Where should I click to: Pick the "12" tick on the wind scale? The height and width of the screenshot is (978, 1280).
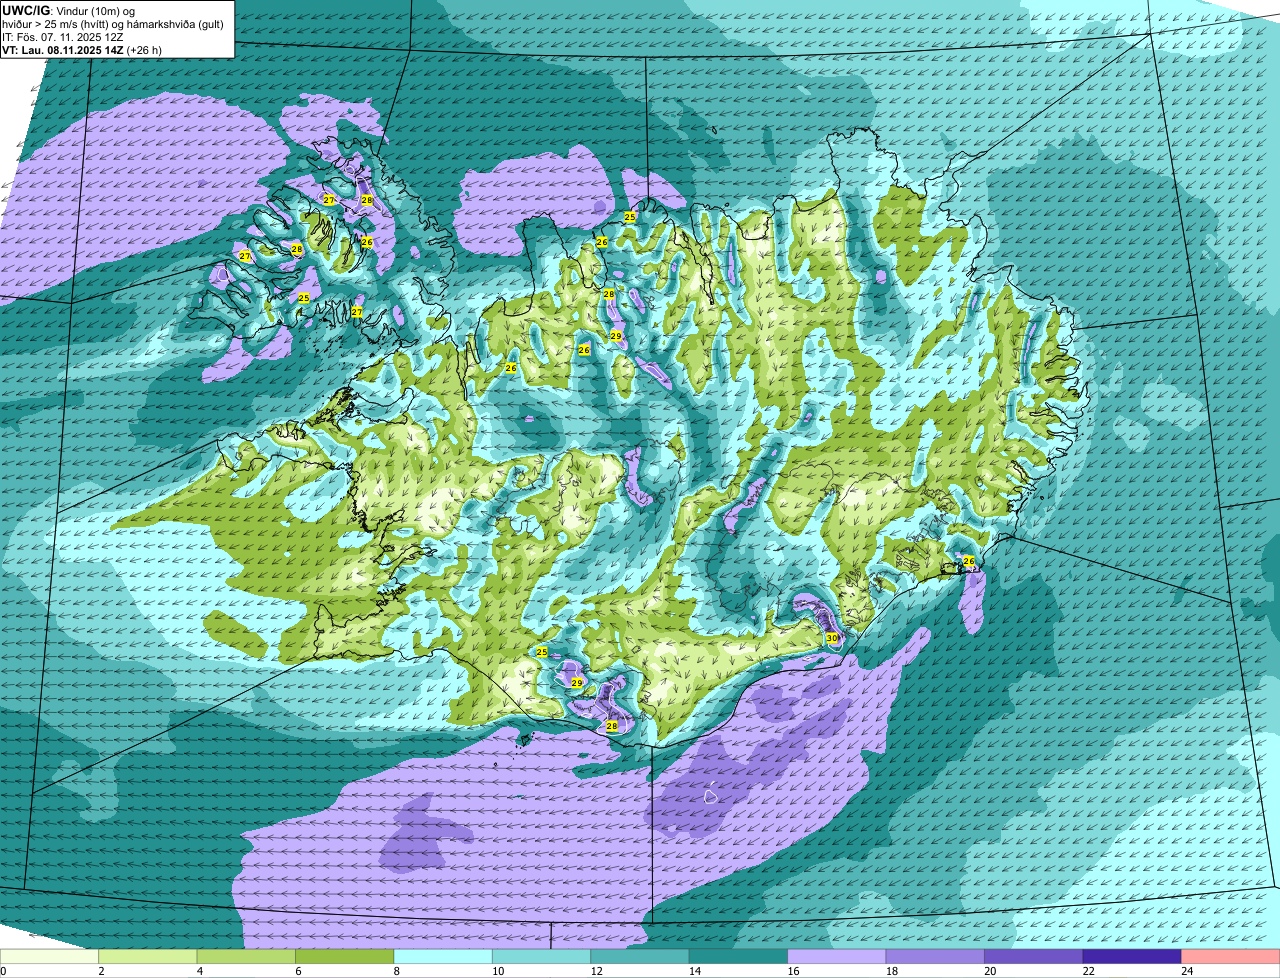click(x=596, y=971)
